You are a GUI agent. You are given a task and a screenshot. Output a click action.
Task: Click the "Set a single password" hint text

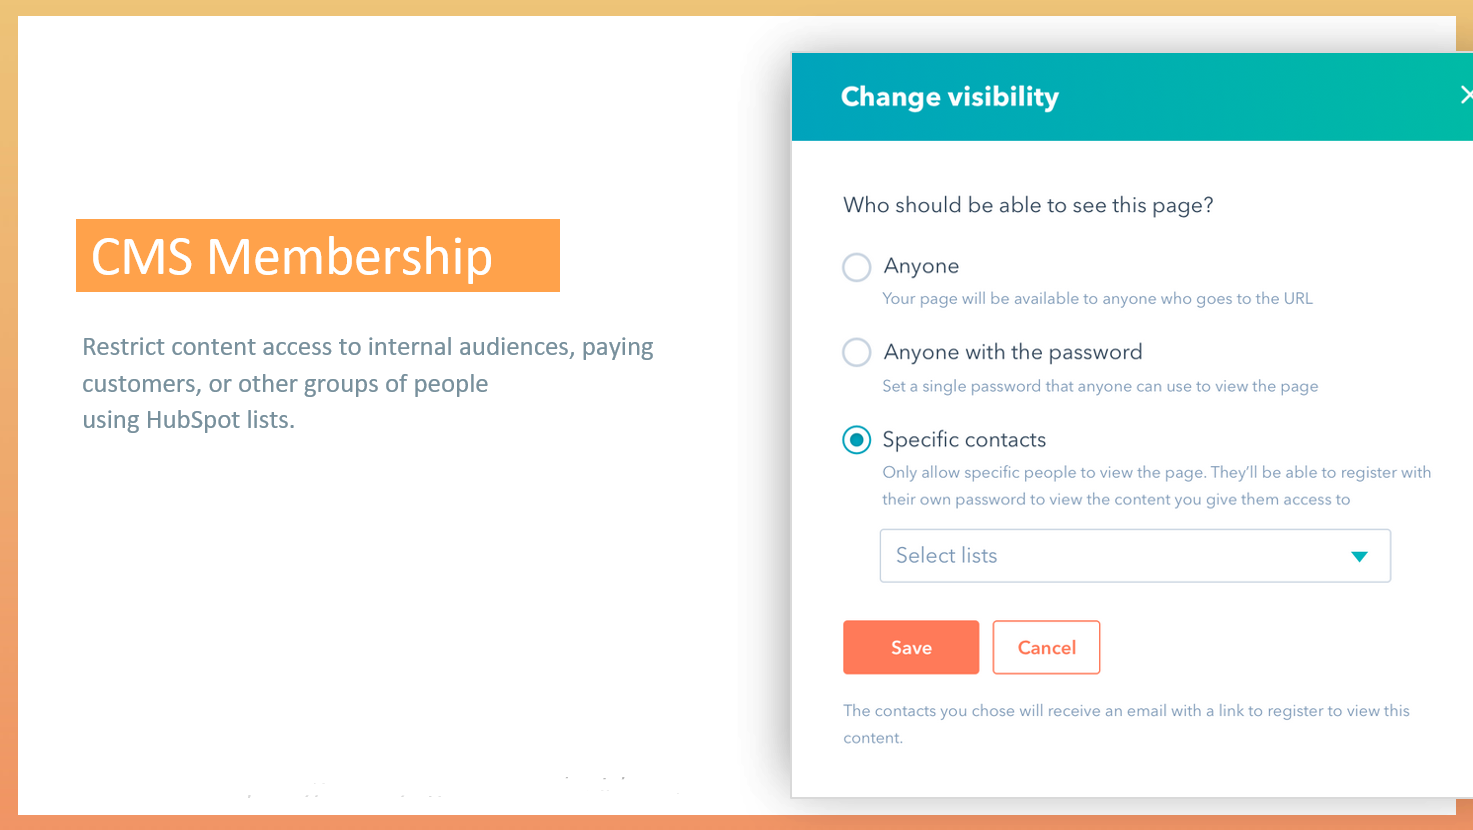pos(1100,386)
